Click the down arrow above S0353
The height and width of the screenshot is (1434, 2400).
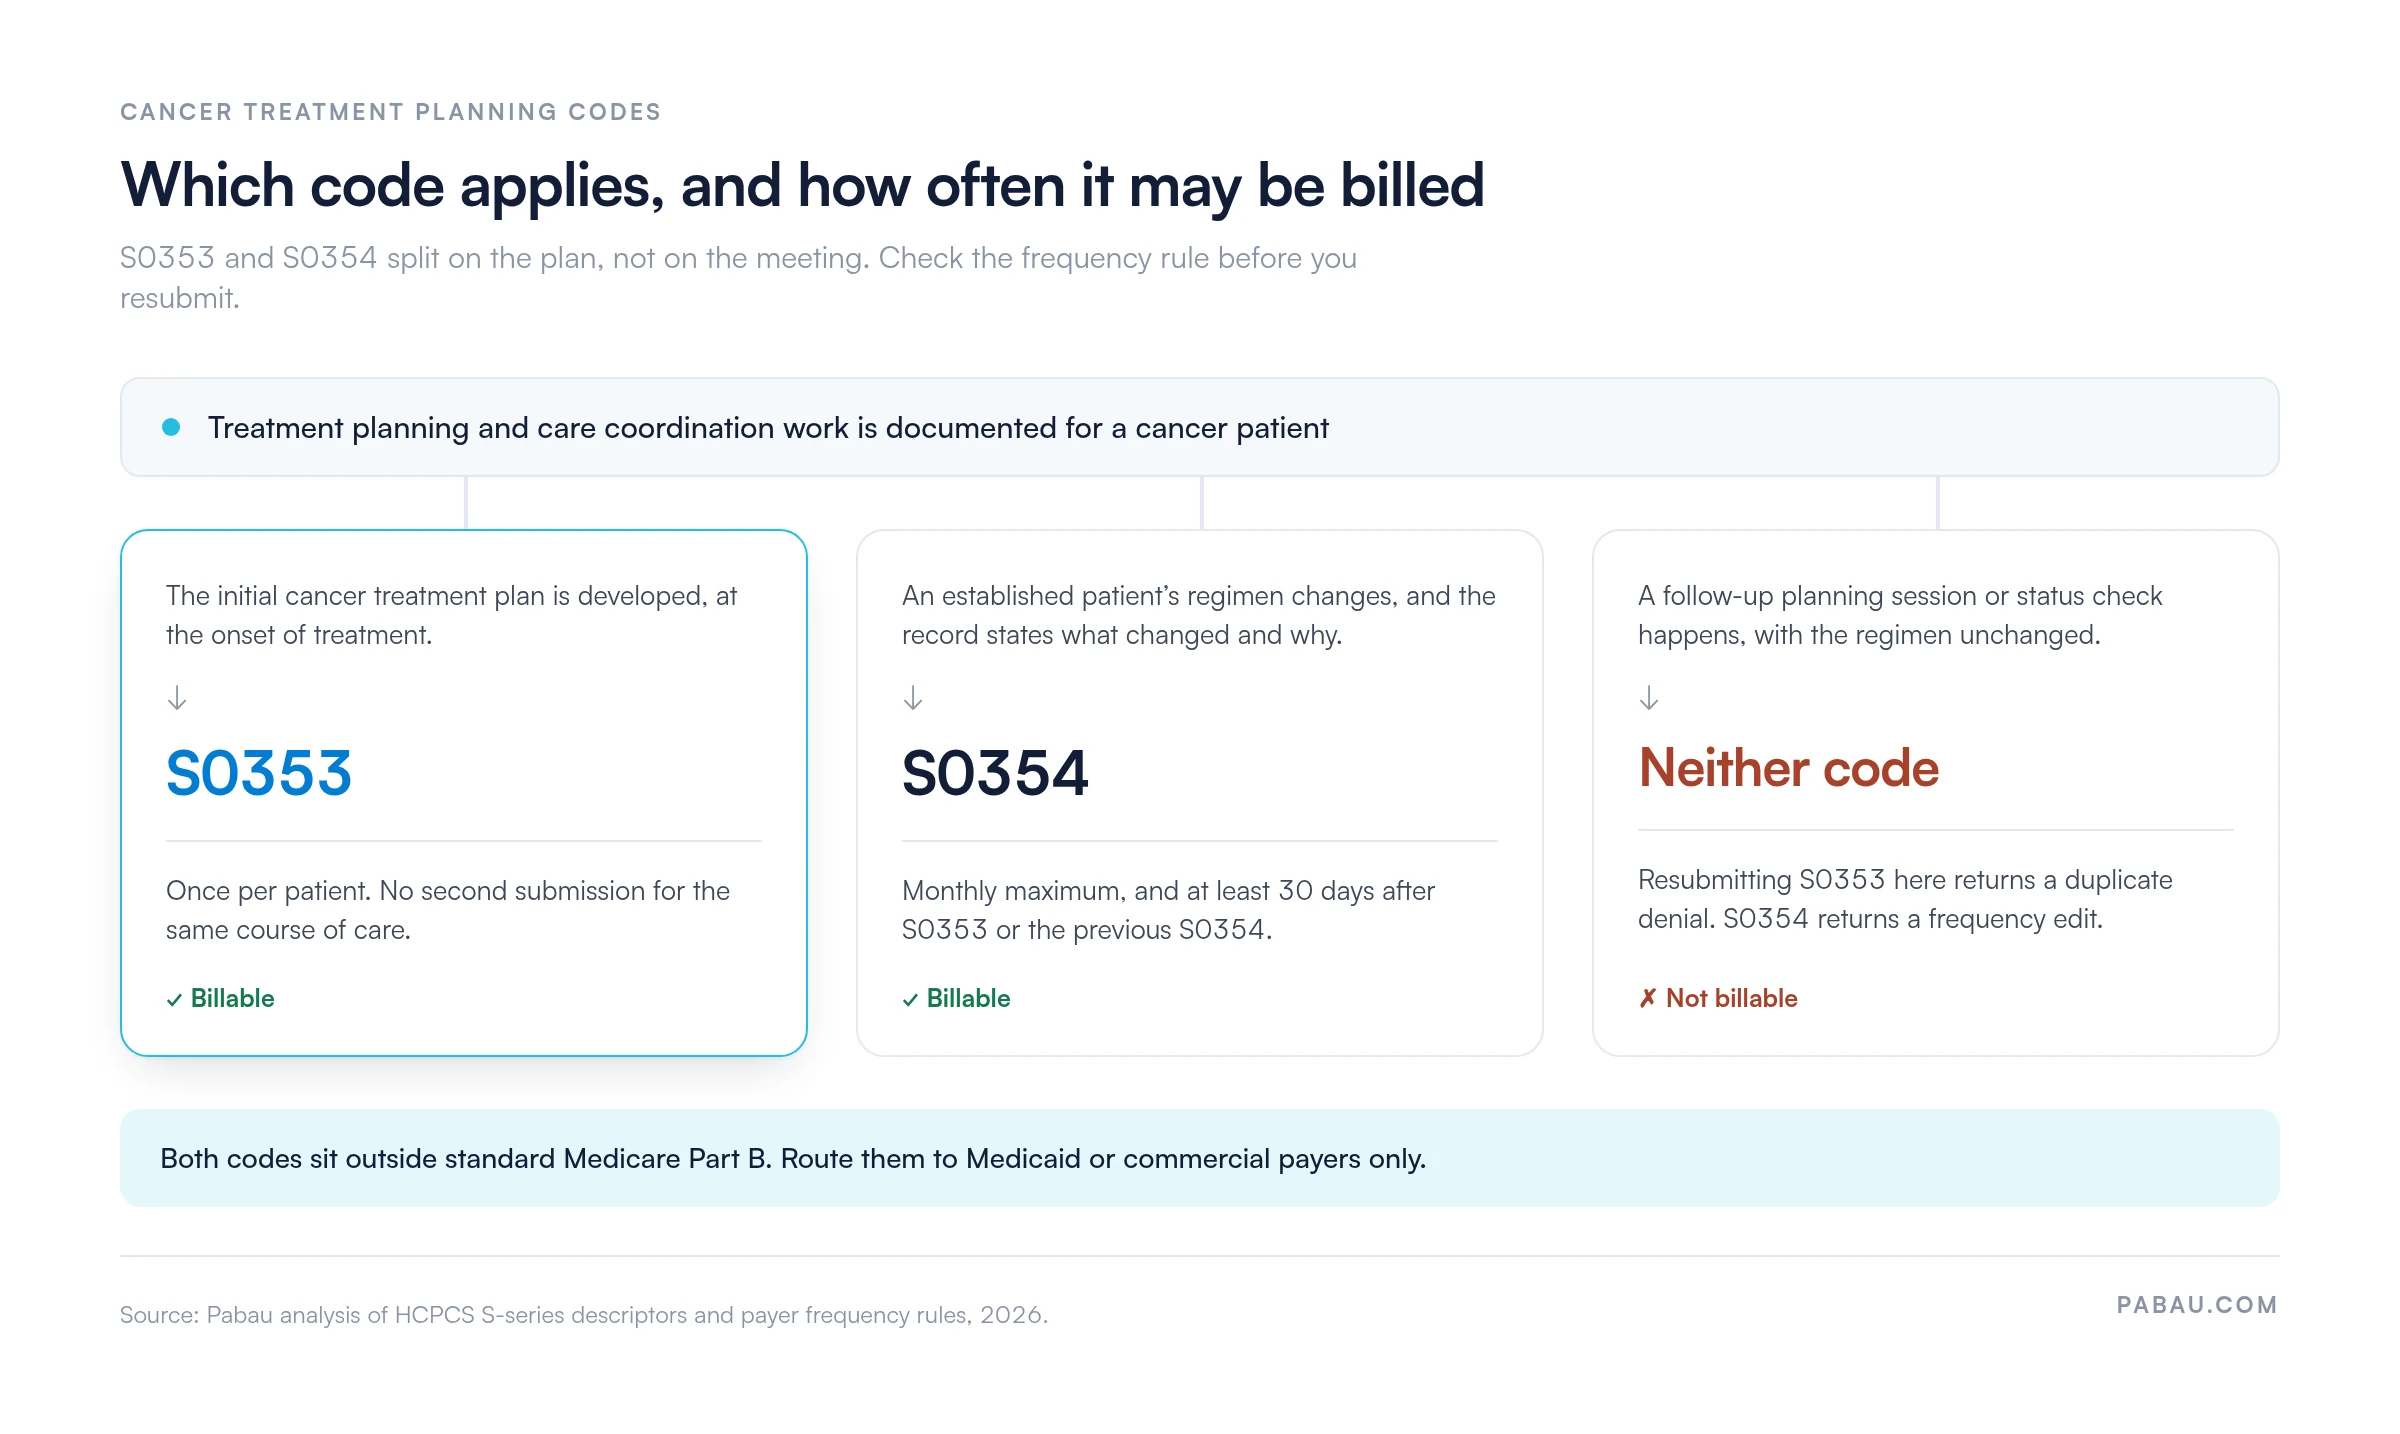(177, 697)
